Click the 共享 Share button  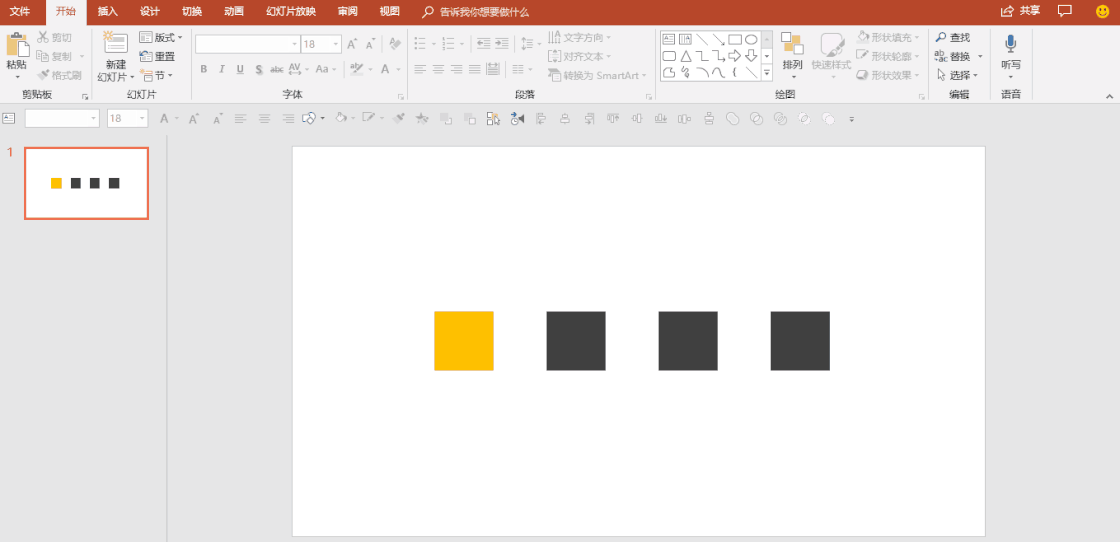(1020, 11)
